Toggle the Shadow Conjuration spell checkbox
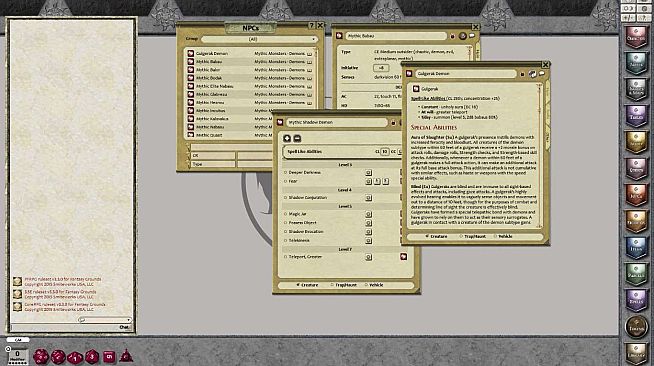The width and height of the screenshot is (654, 366). coord(286,198)
